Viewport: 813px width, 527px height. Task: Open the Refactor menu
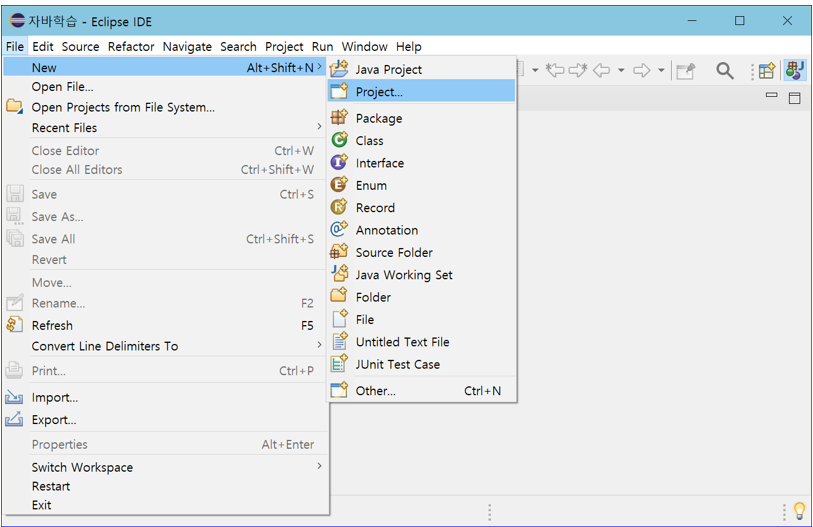131,47
